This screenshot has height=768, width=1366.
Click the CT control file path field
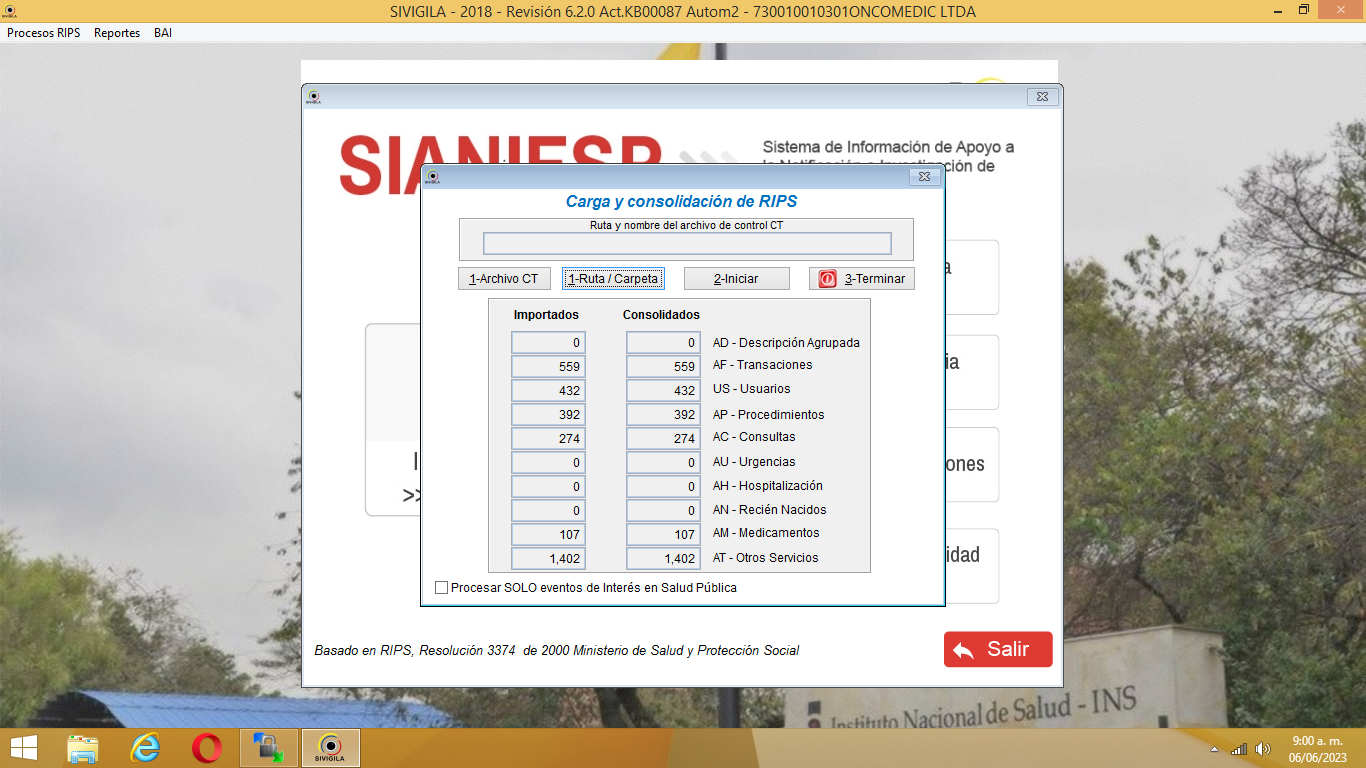pos(687,244)
